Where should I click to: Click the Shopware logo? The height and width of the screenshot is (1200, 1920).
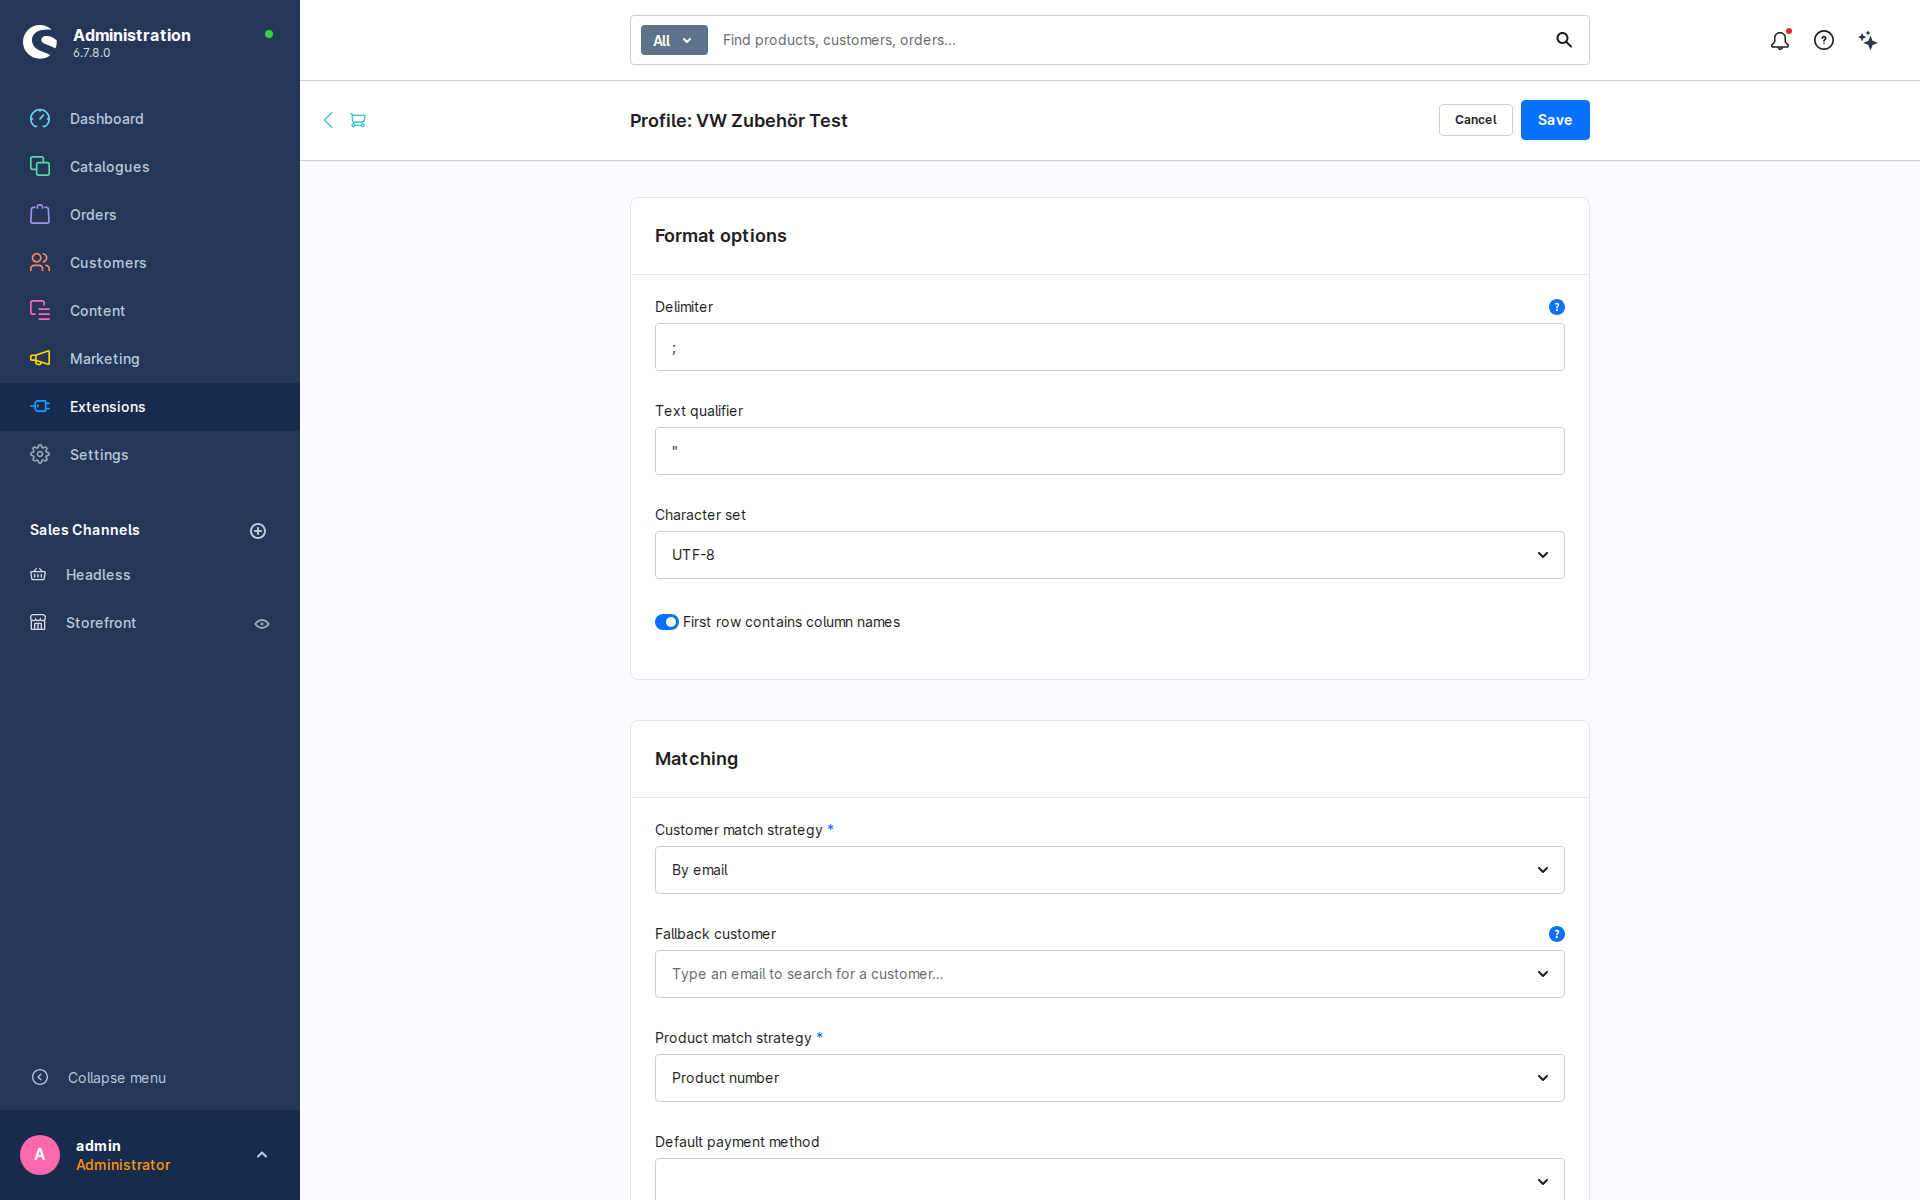[x=40, y=42]
